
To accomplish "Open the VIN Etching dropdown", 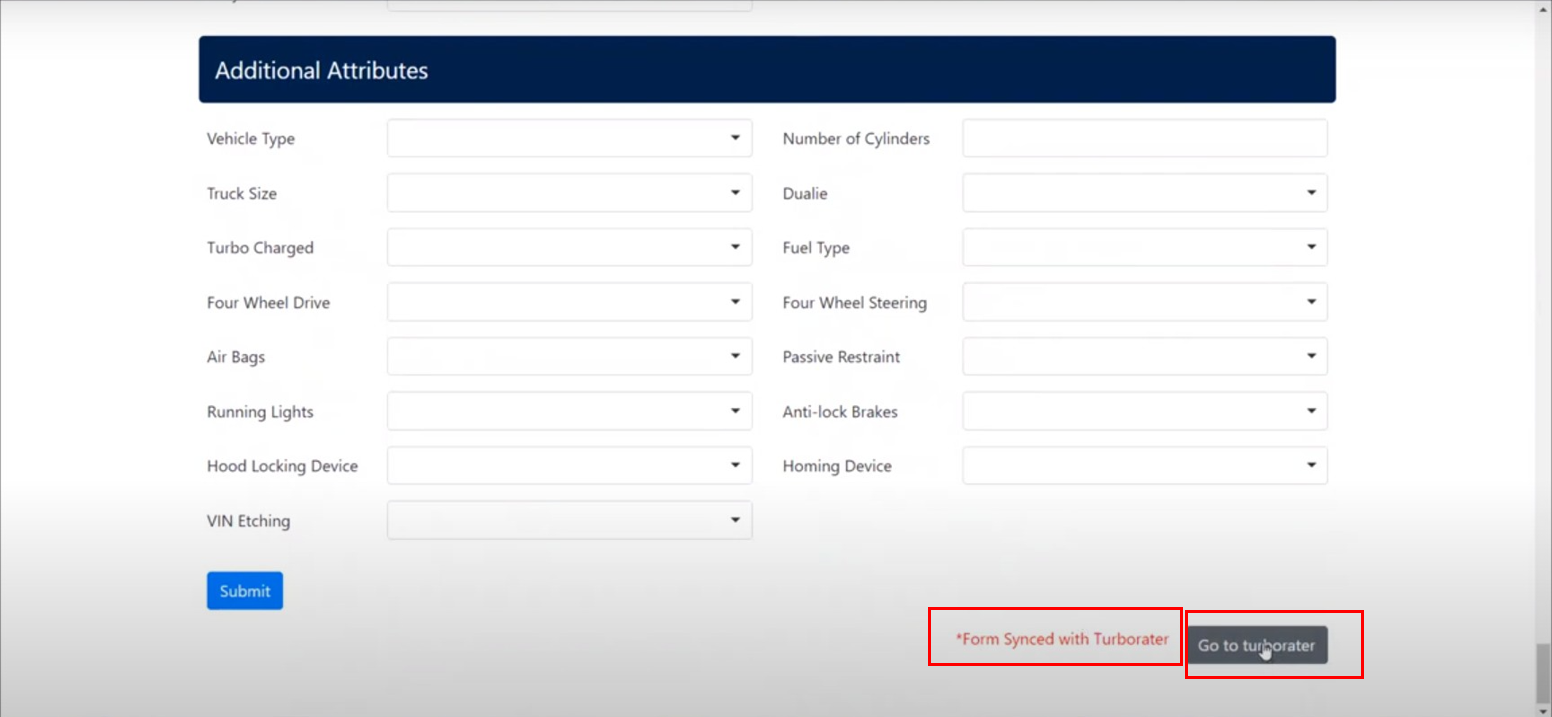I will (x=569, y=520).
